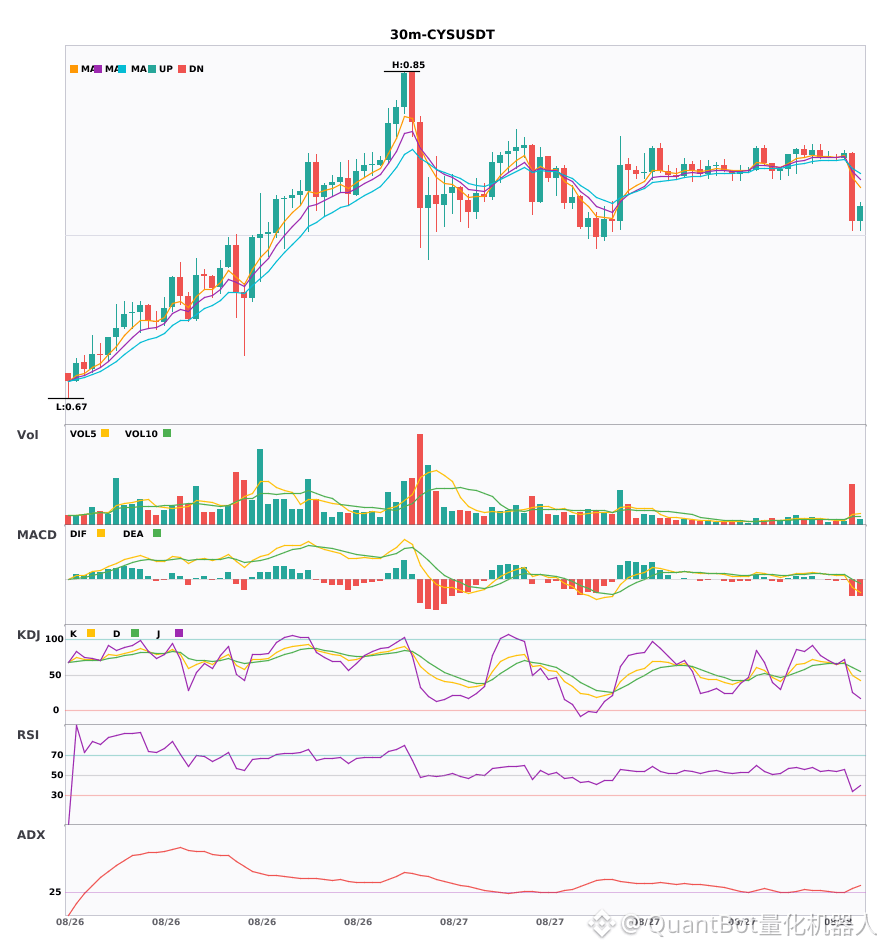
Task: Select the teal UP legend swatch
Action: [152, 69]
